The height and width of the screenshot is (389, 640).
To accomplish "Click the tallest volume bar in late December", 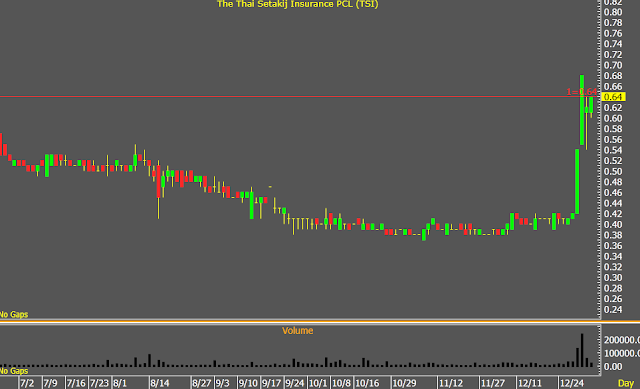I will 582,350.
